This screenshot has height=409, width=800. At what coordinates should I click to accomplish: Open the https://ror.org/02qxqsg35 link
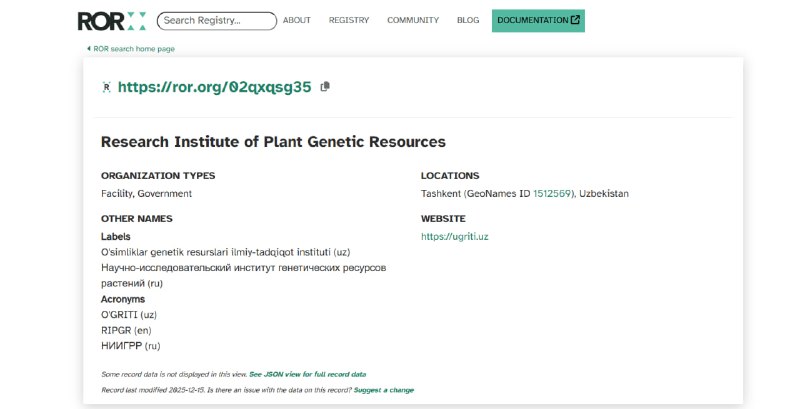214,87
